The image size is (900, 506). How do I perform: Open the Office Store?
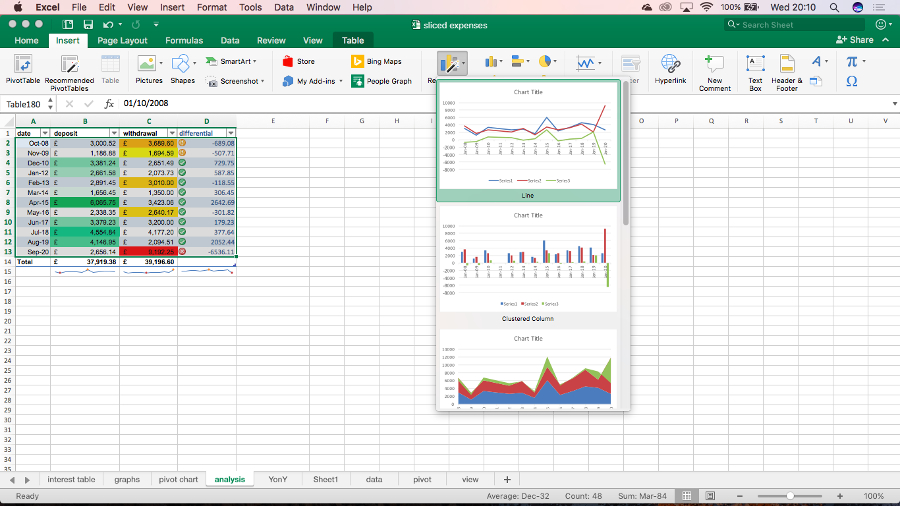(x=298, y=61)
